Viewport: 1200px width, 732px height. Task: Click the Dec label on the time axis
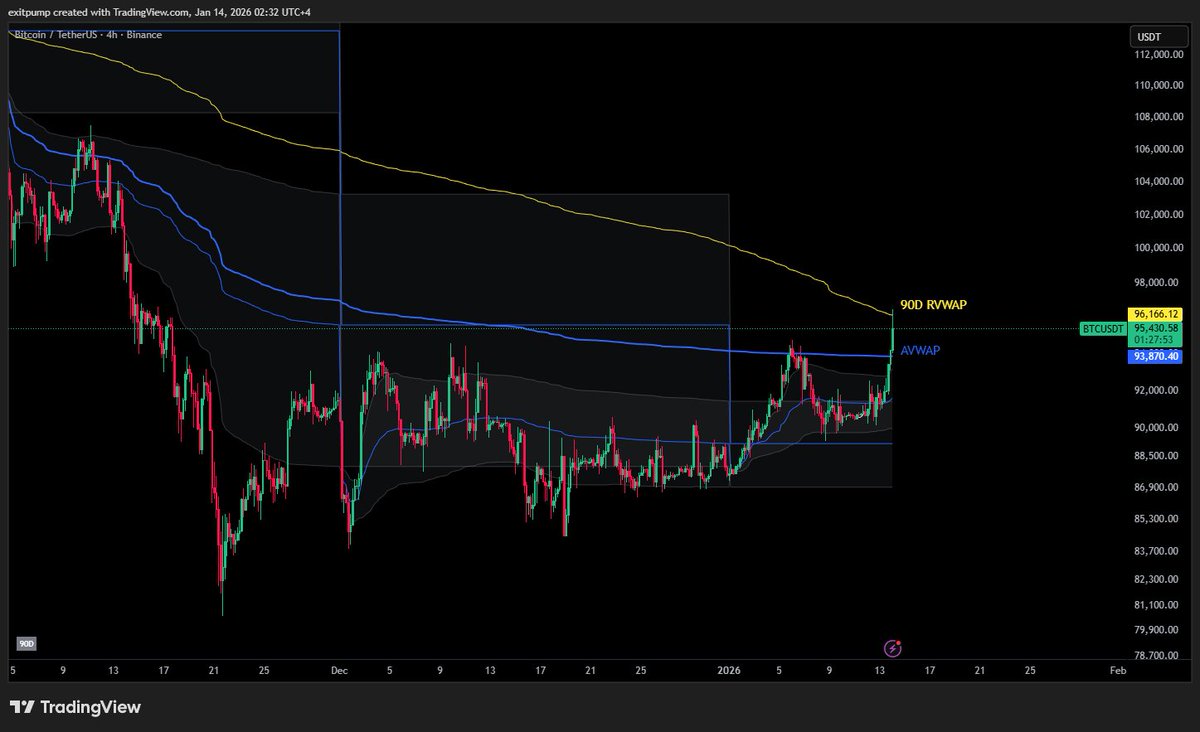[x=339, y=672]
